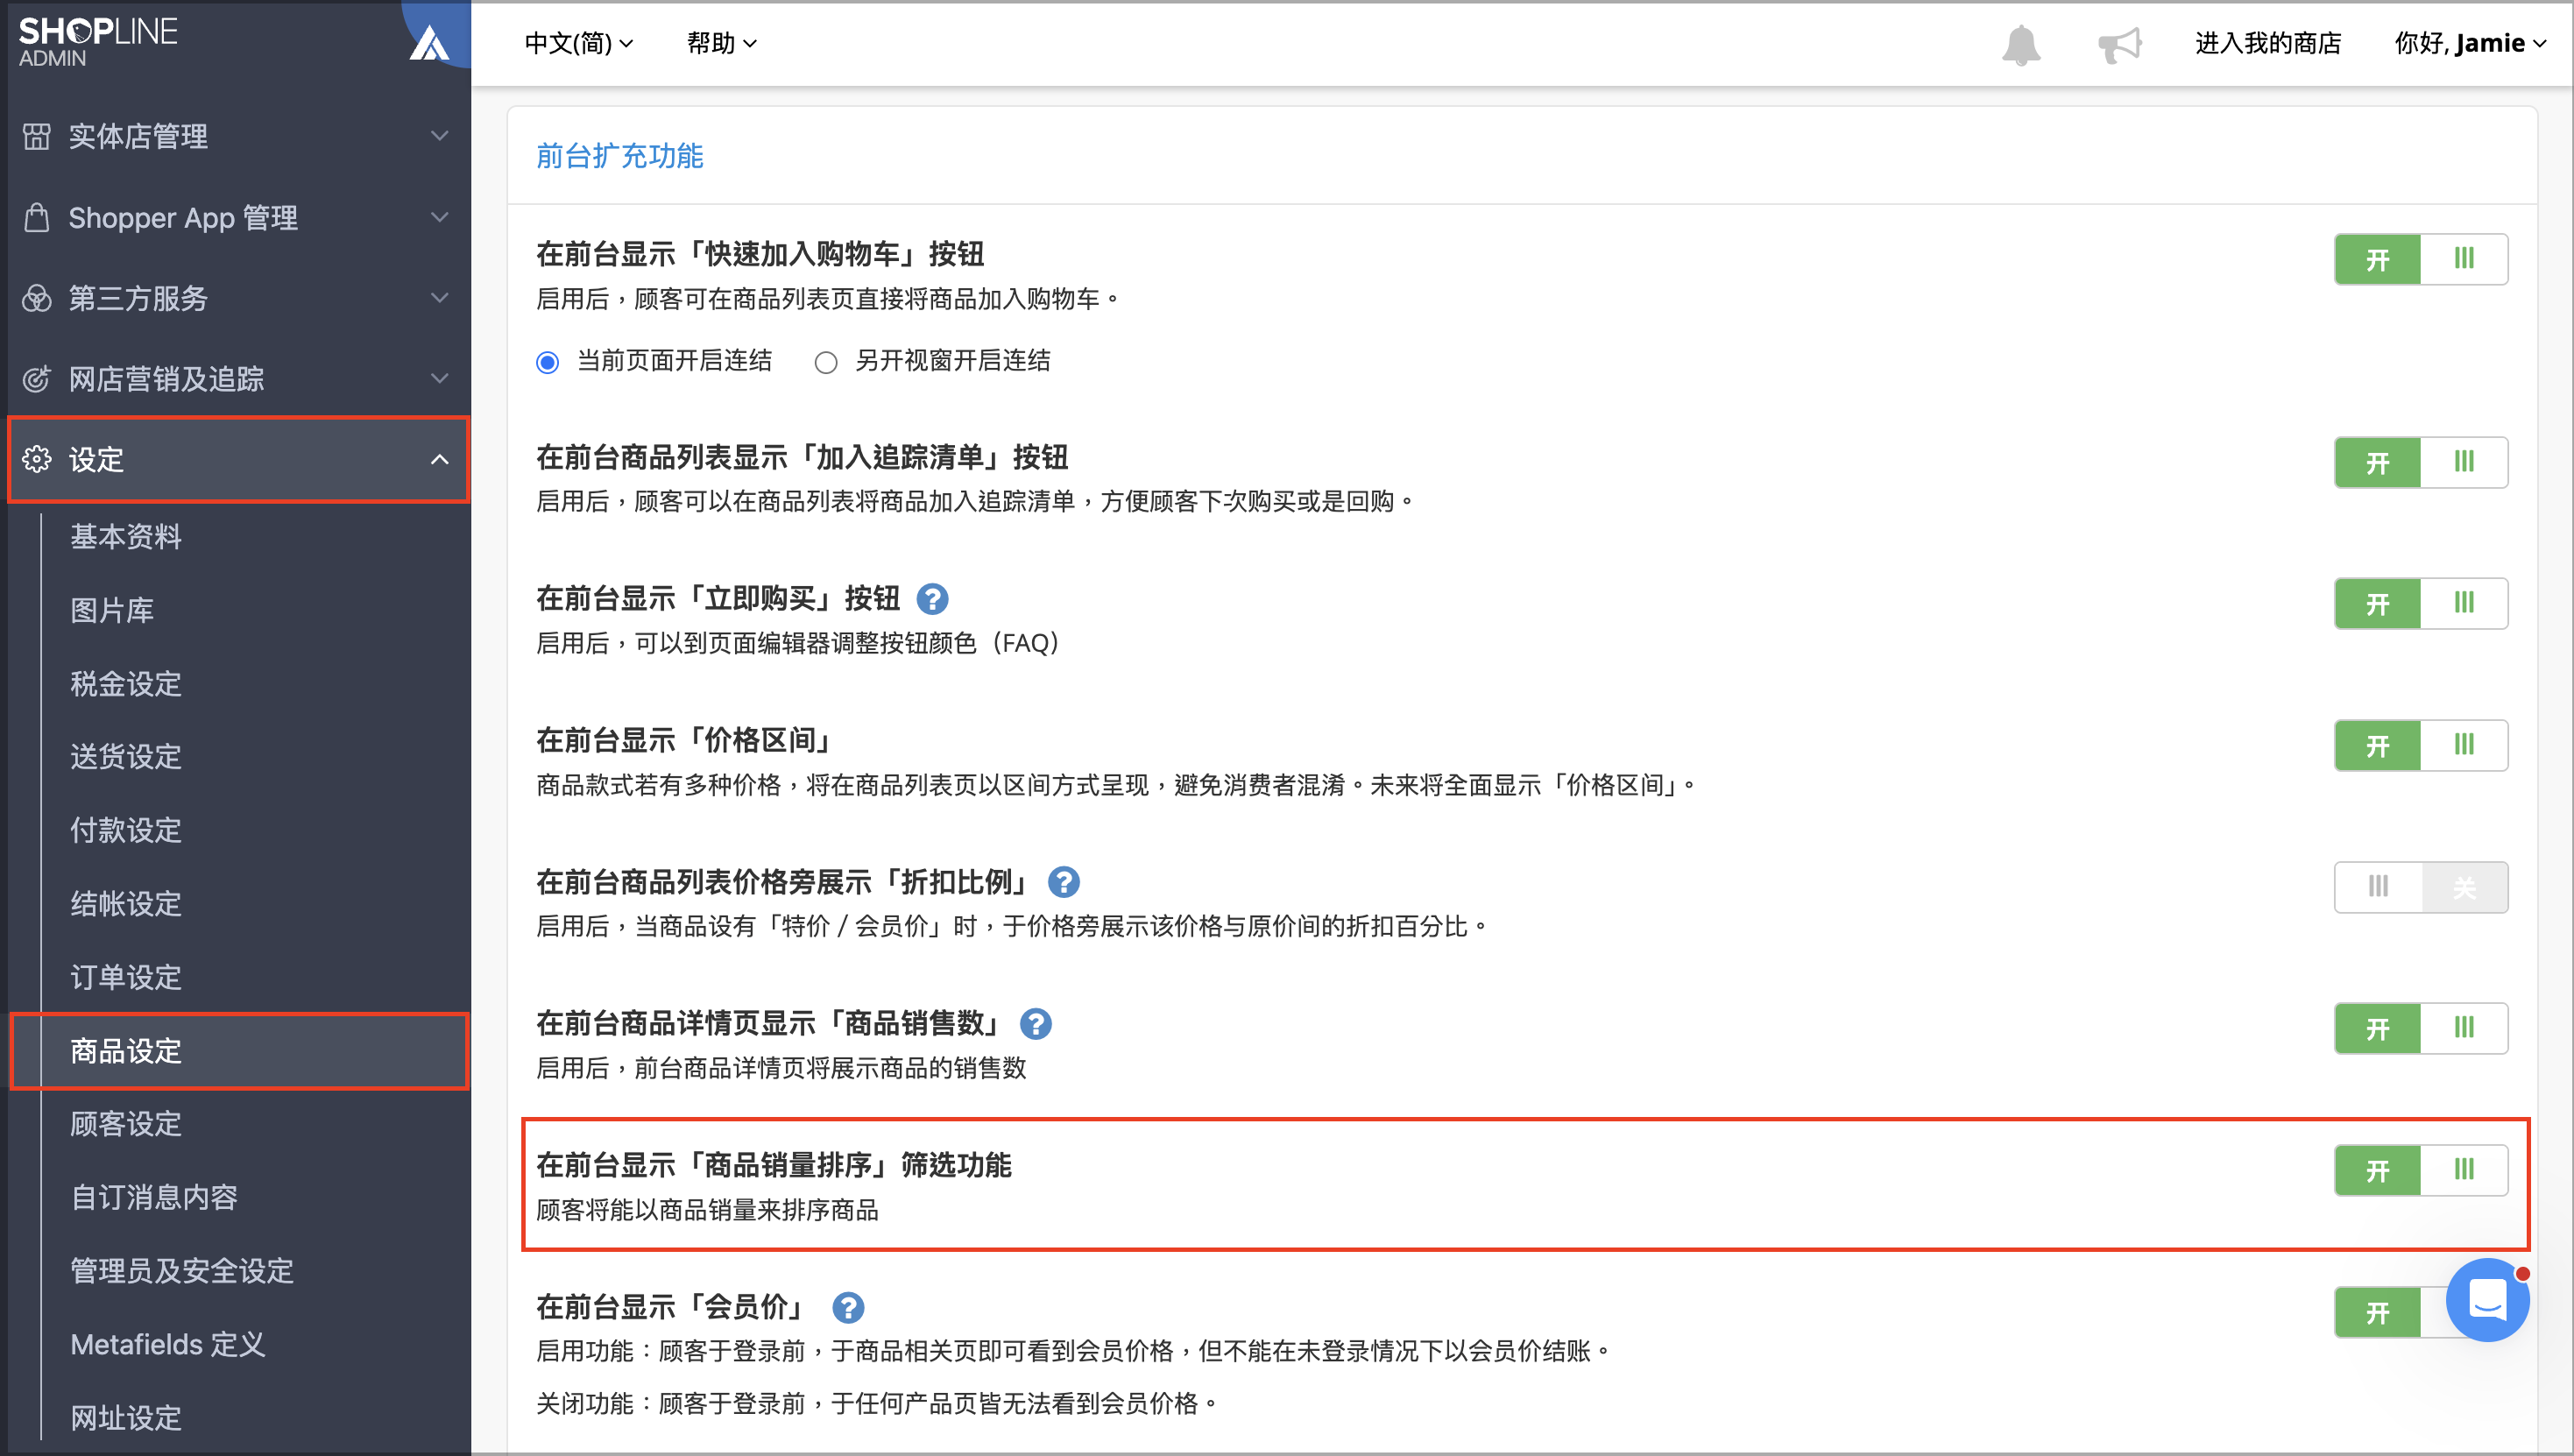Click the 前台扩充功能 section heading

(x=620, y=156)
